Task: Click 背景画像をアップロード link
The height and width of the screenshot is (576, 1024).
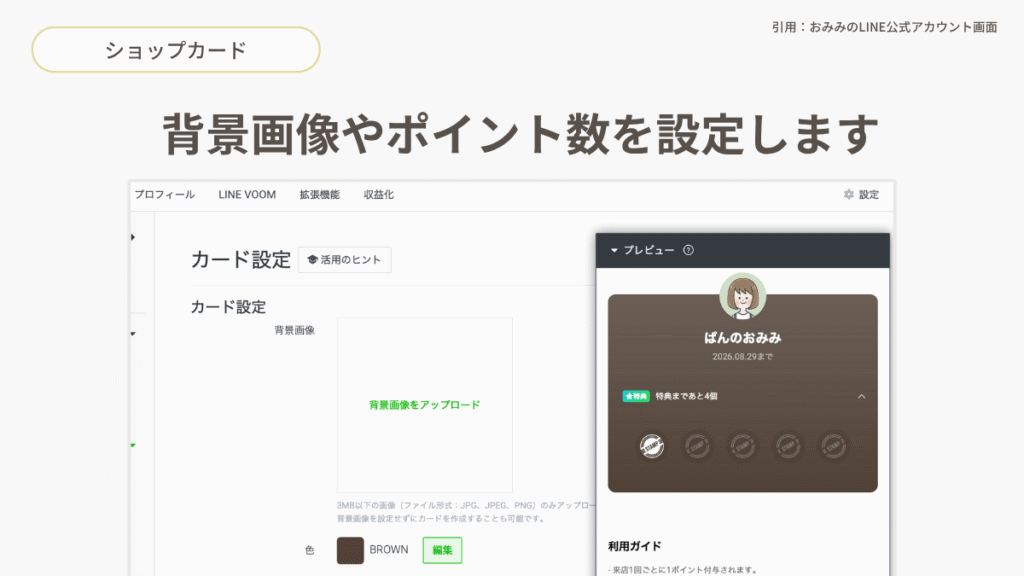Action: (x=424, y=405)
